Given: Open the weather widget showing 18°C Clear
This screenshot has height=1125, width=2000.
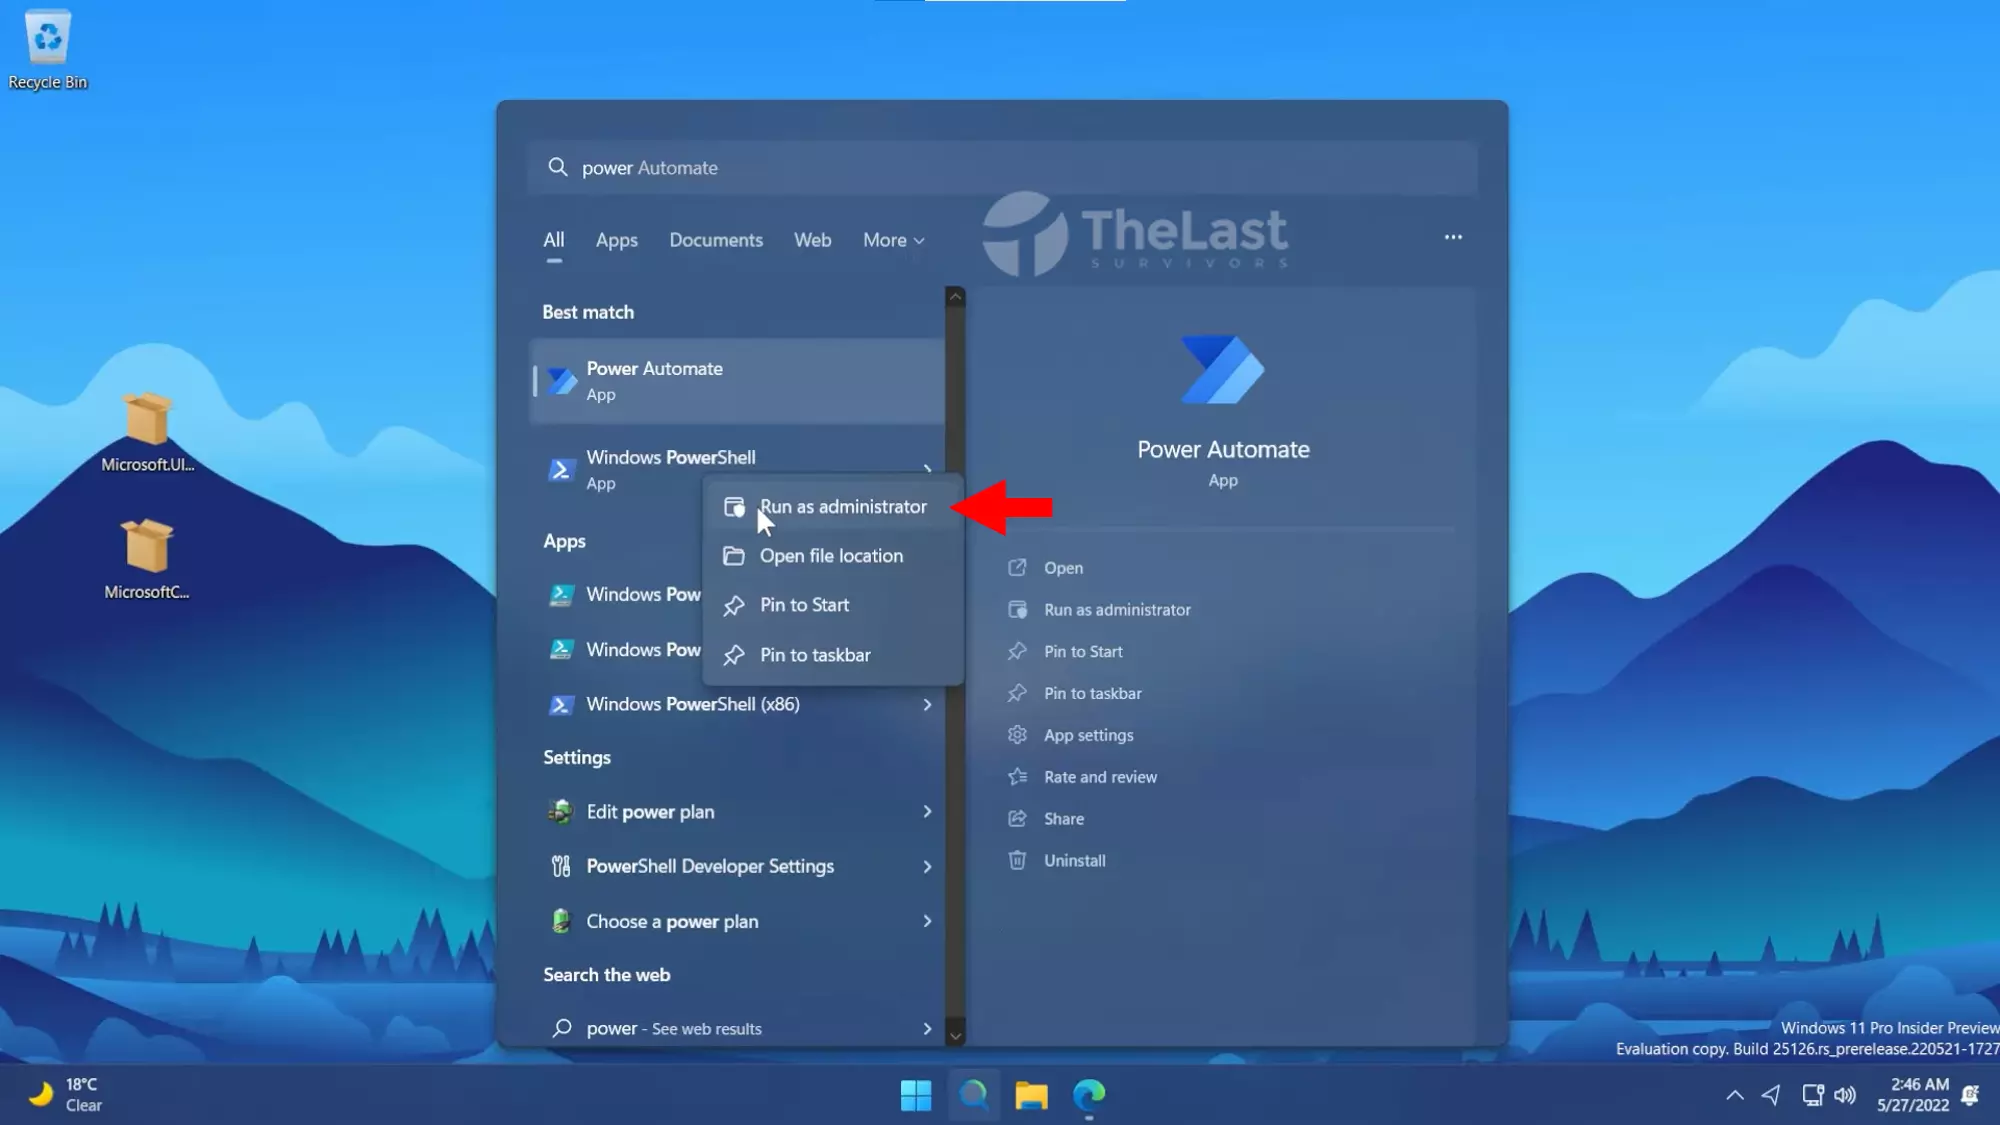Looking at the screenshot, I should (66, 1095).
